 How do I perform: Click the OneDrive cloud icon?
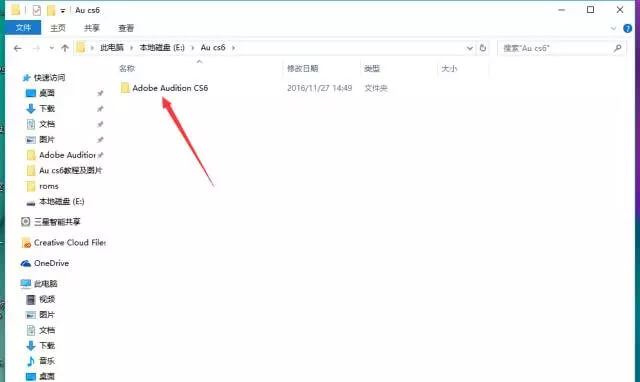[x=26, y=263]
